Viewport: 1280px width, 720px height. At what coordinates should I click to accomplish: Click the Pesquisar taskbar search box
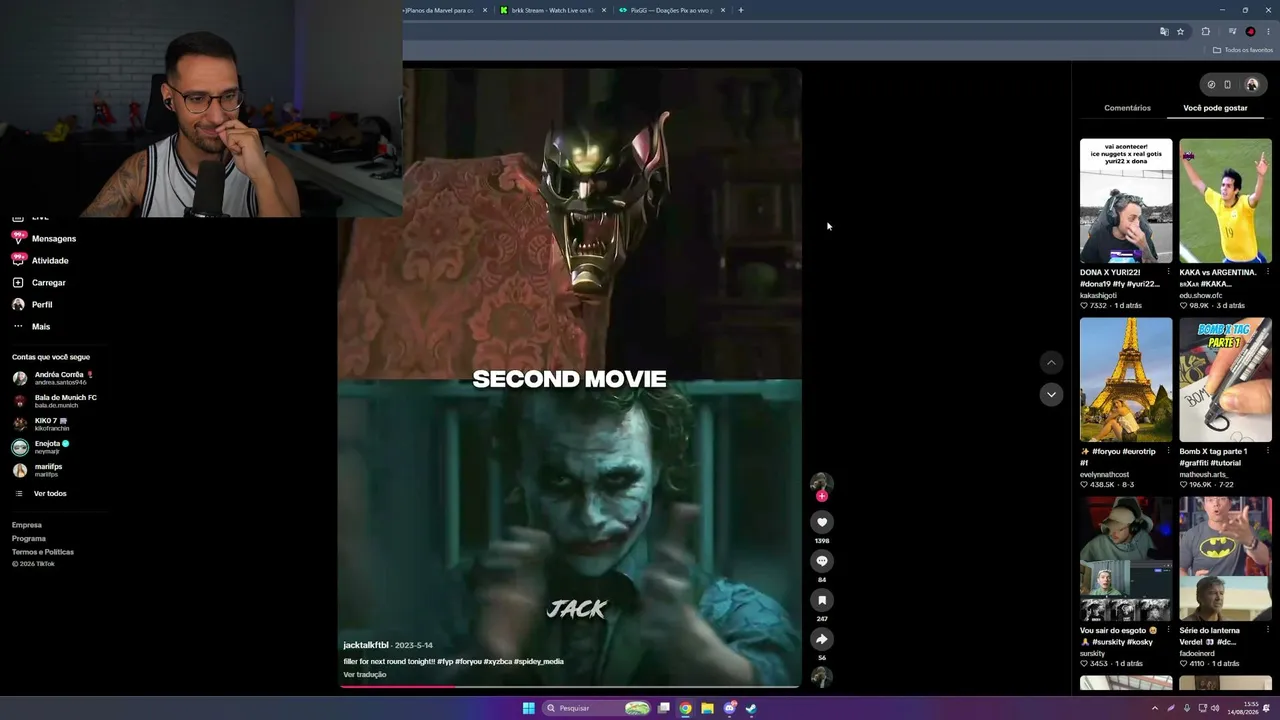597,708
